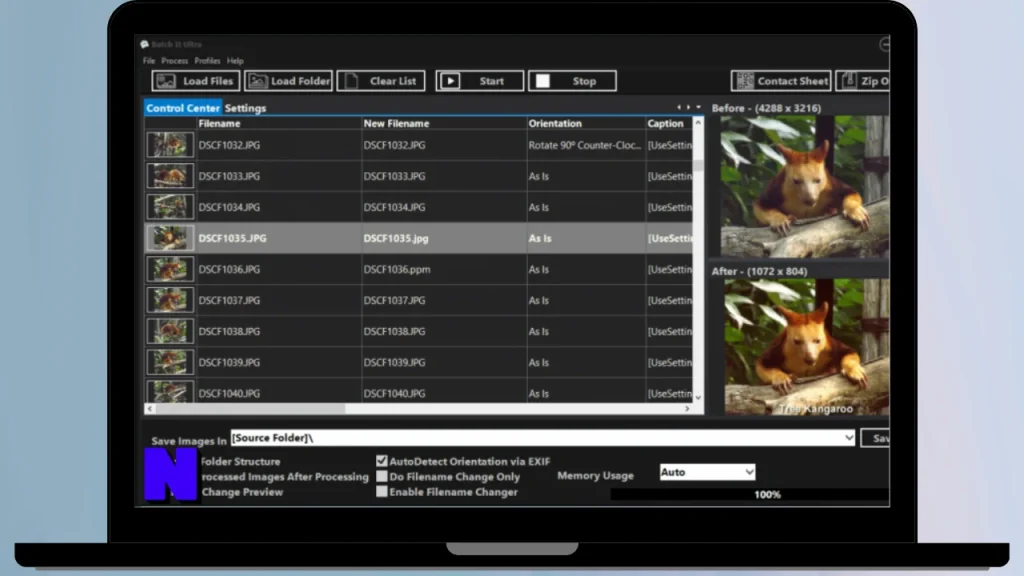Enable the Filename Changer checkbox

pyautogui.click(x=382, y=492)
